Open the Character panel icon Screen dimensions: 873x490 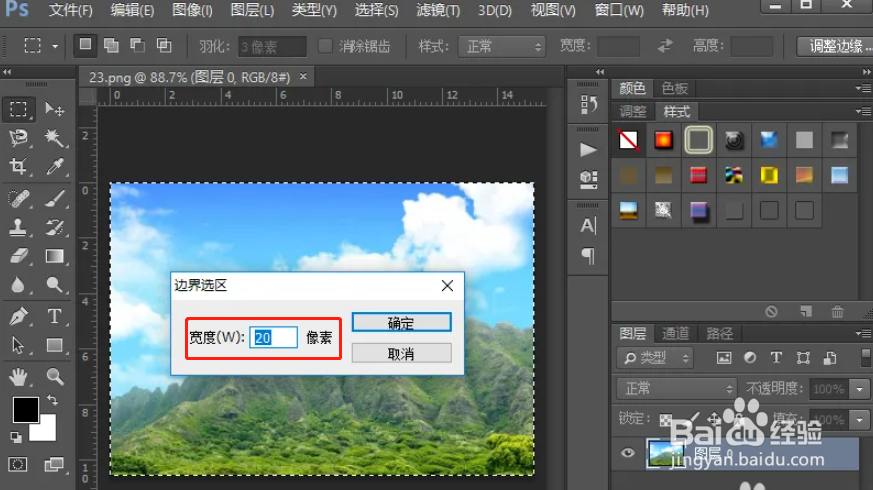pyautogui.click(x=588, y=226)
